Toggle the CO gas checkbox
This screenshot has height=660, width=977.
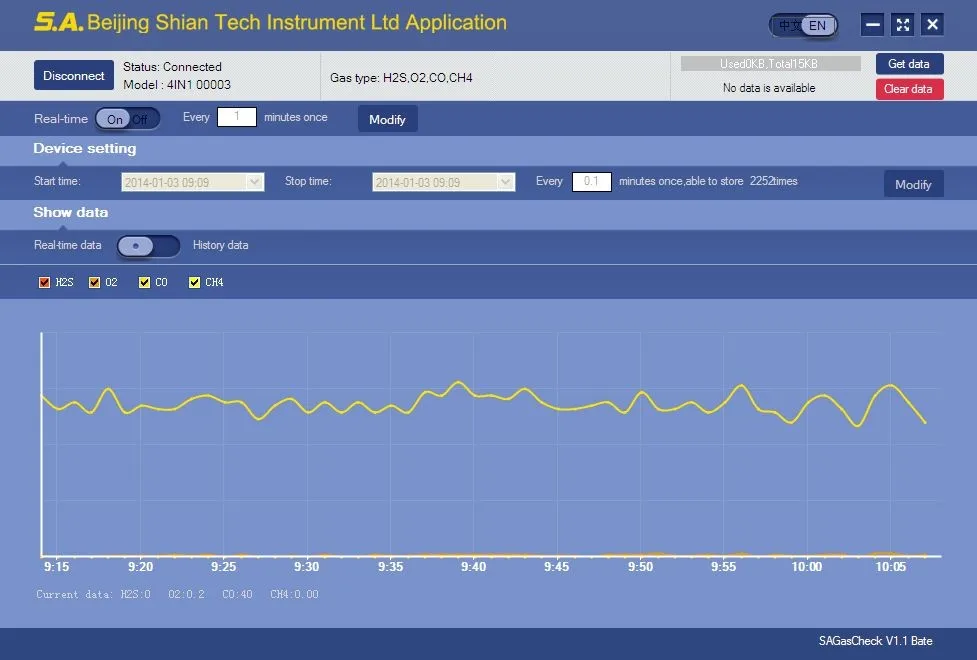[x=145, y=283]
